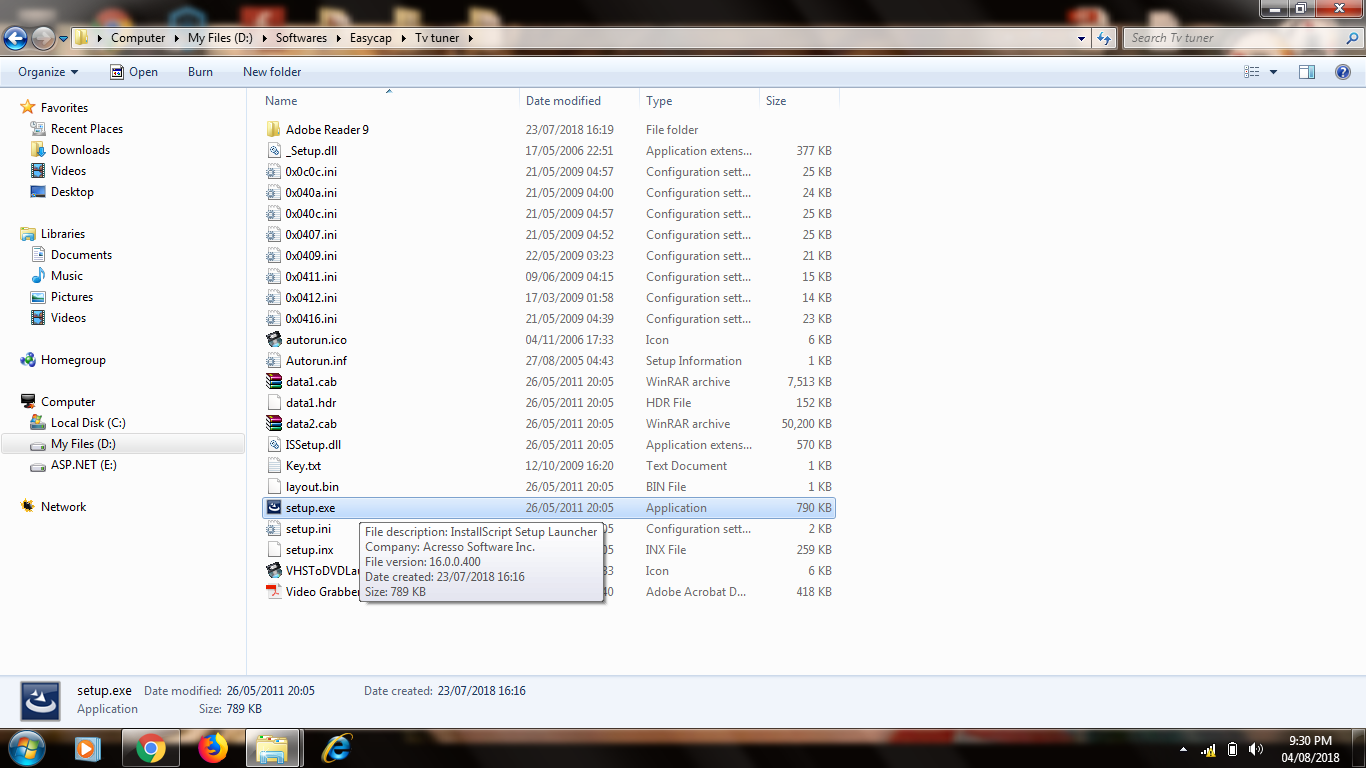Select Libraries in navigation pane

click(63, 234)
